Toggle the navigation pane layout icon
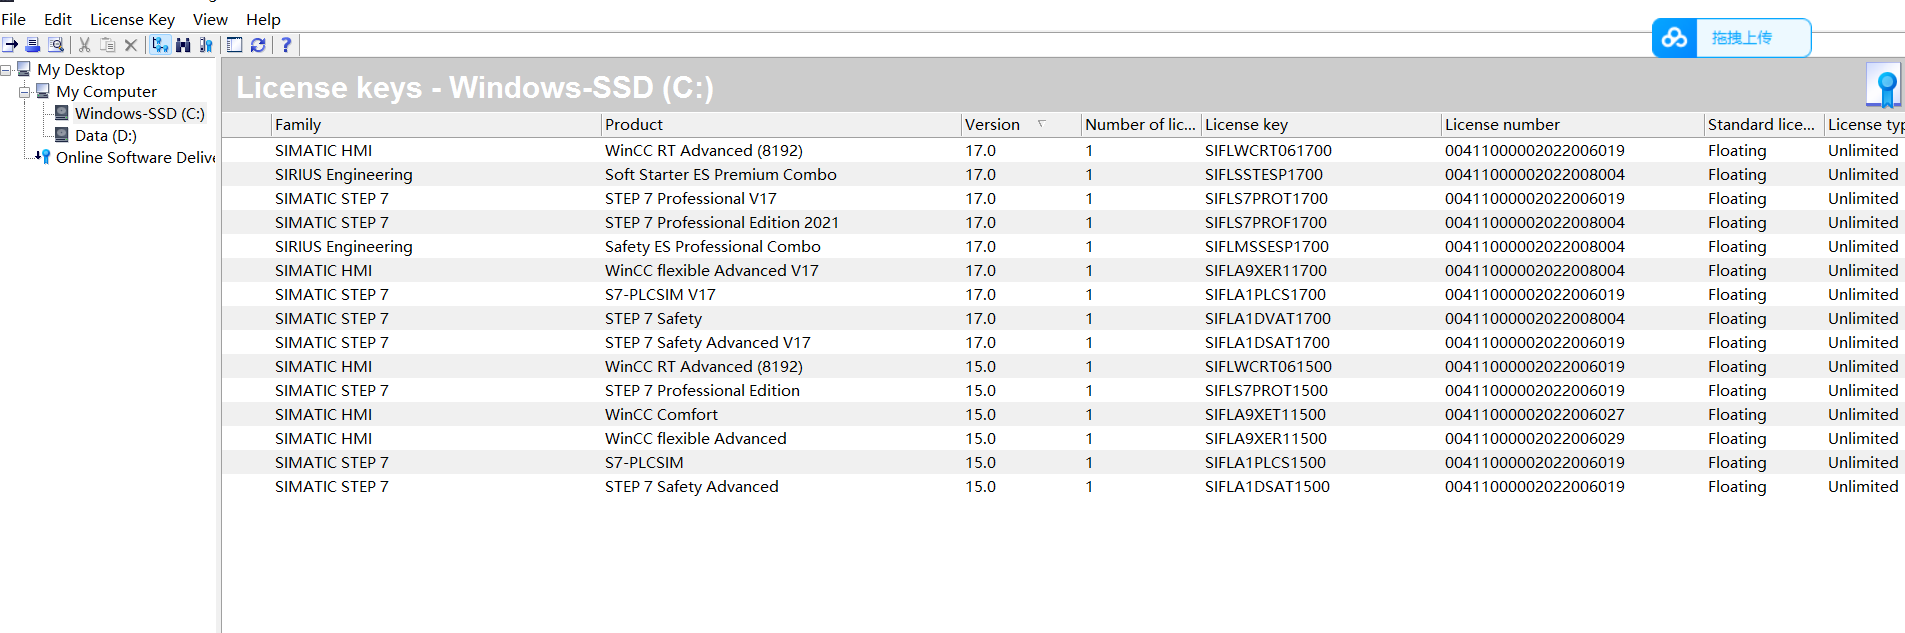This screenshot has height=633, width=1905. pos(235,45)
